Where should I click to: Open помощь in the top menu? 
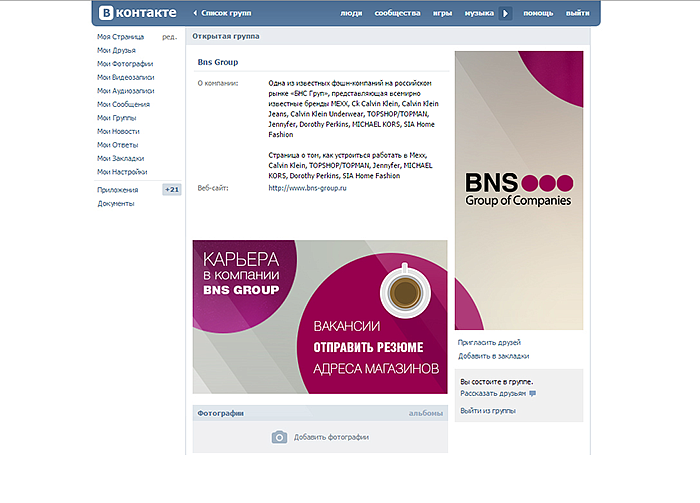538,13
